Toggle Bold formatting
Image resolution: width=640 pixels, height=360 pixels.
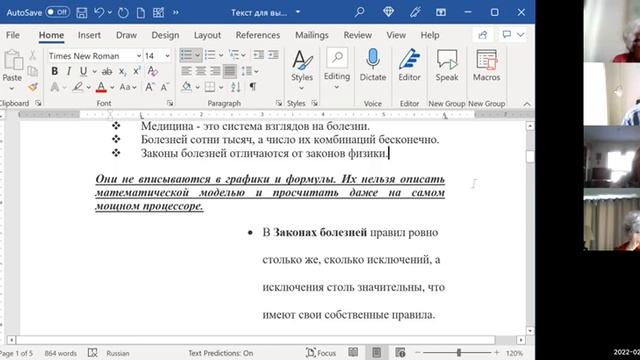tap(54, 71)
